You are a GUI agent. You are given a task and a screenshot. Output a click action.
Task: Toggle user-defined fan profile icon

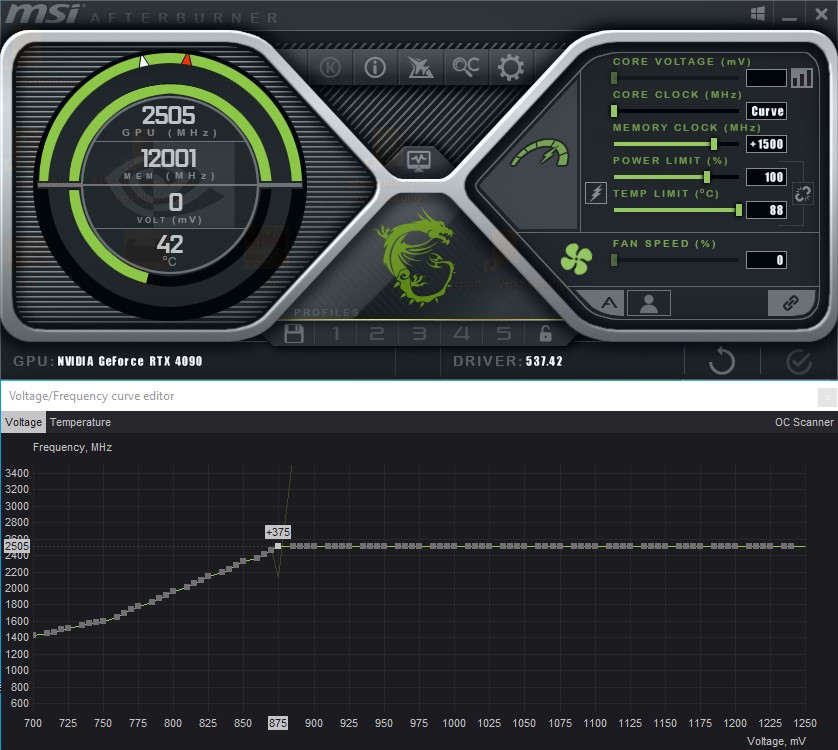[x=648, y=303]
